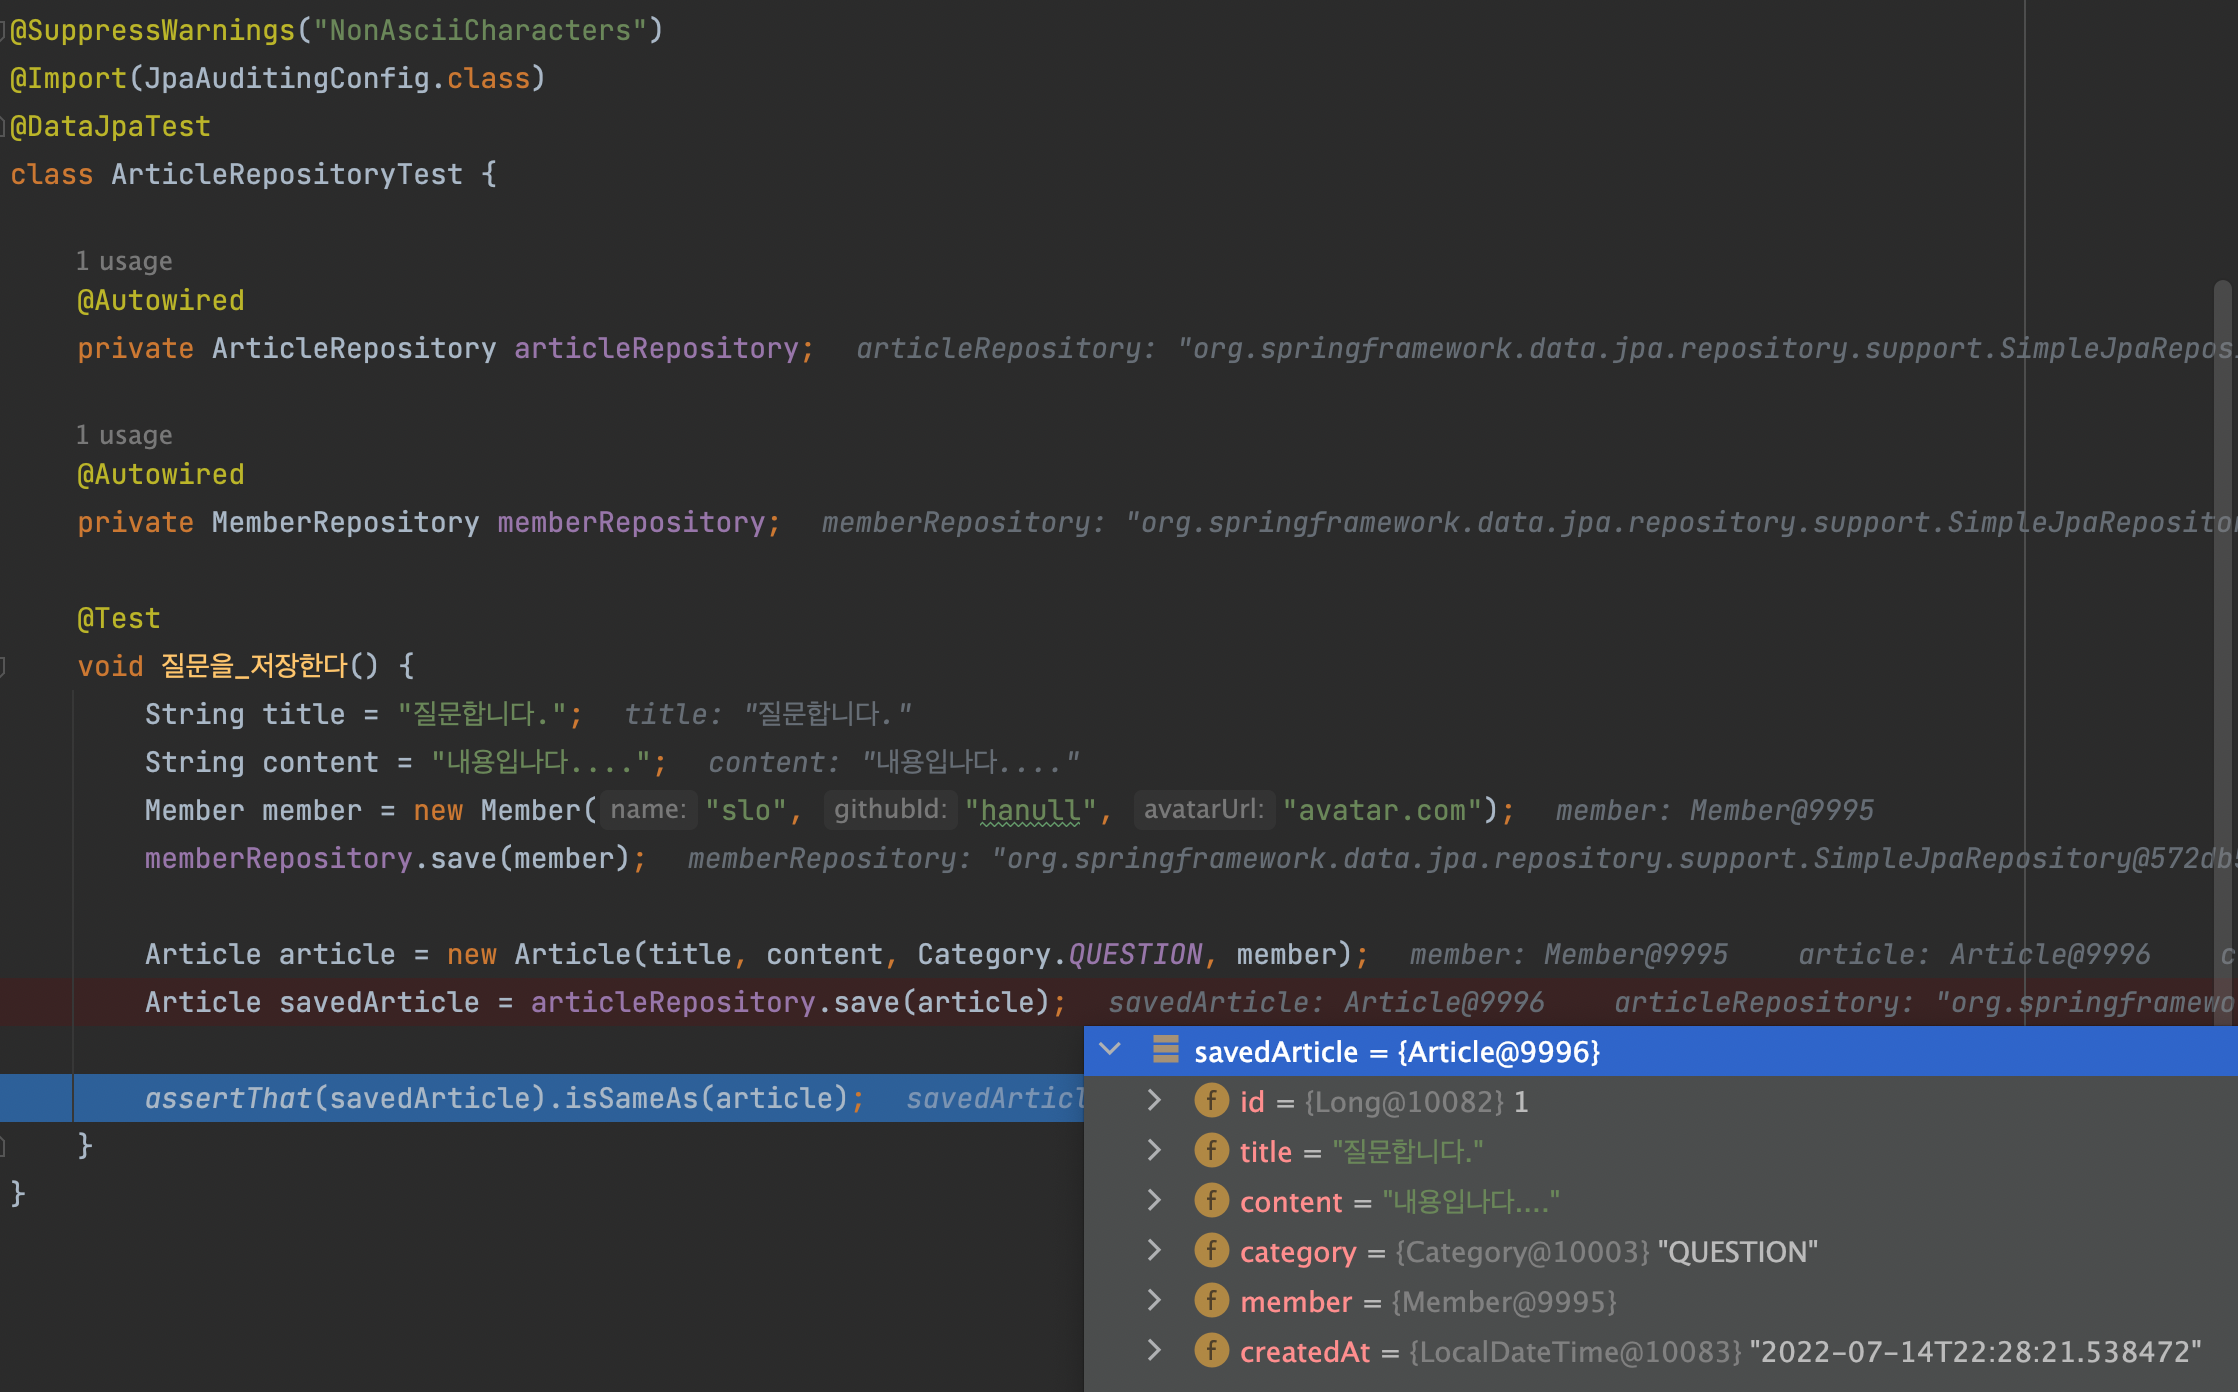
Task: Click the '1 usage' hint above articleRepository
Action: pyautogui.click(x=124, y=262)
